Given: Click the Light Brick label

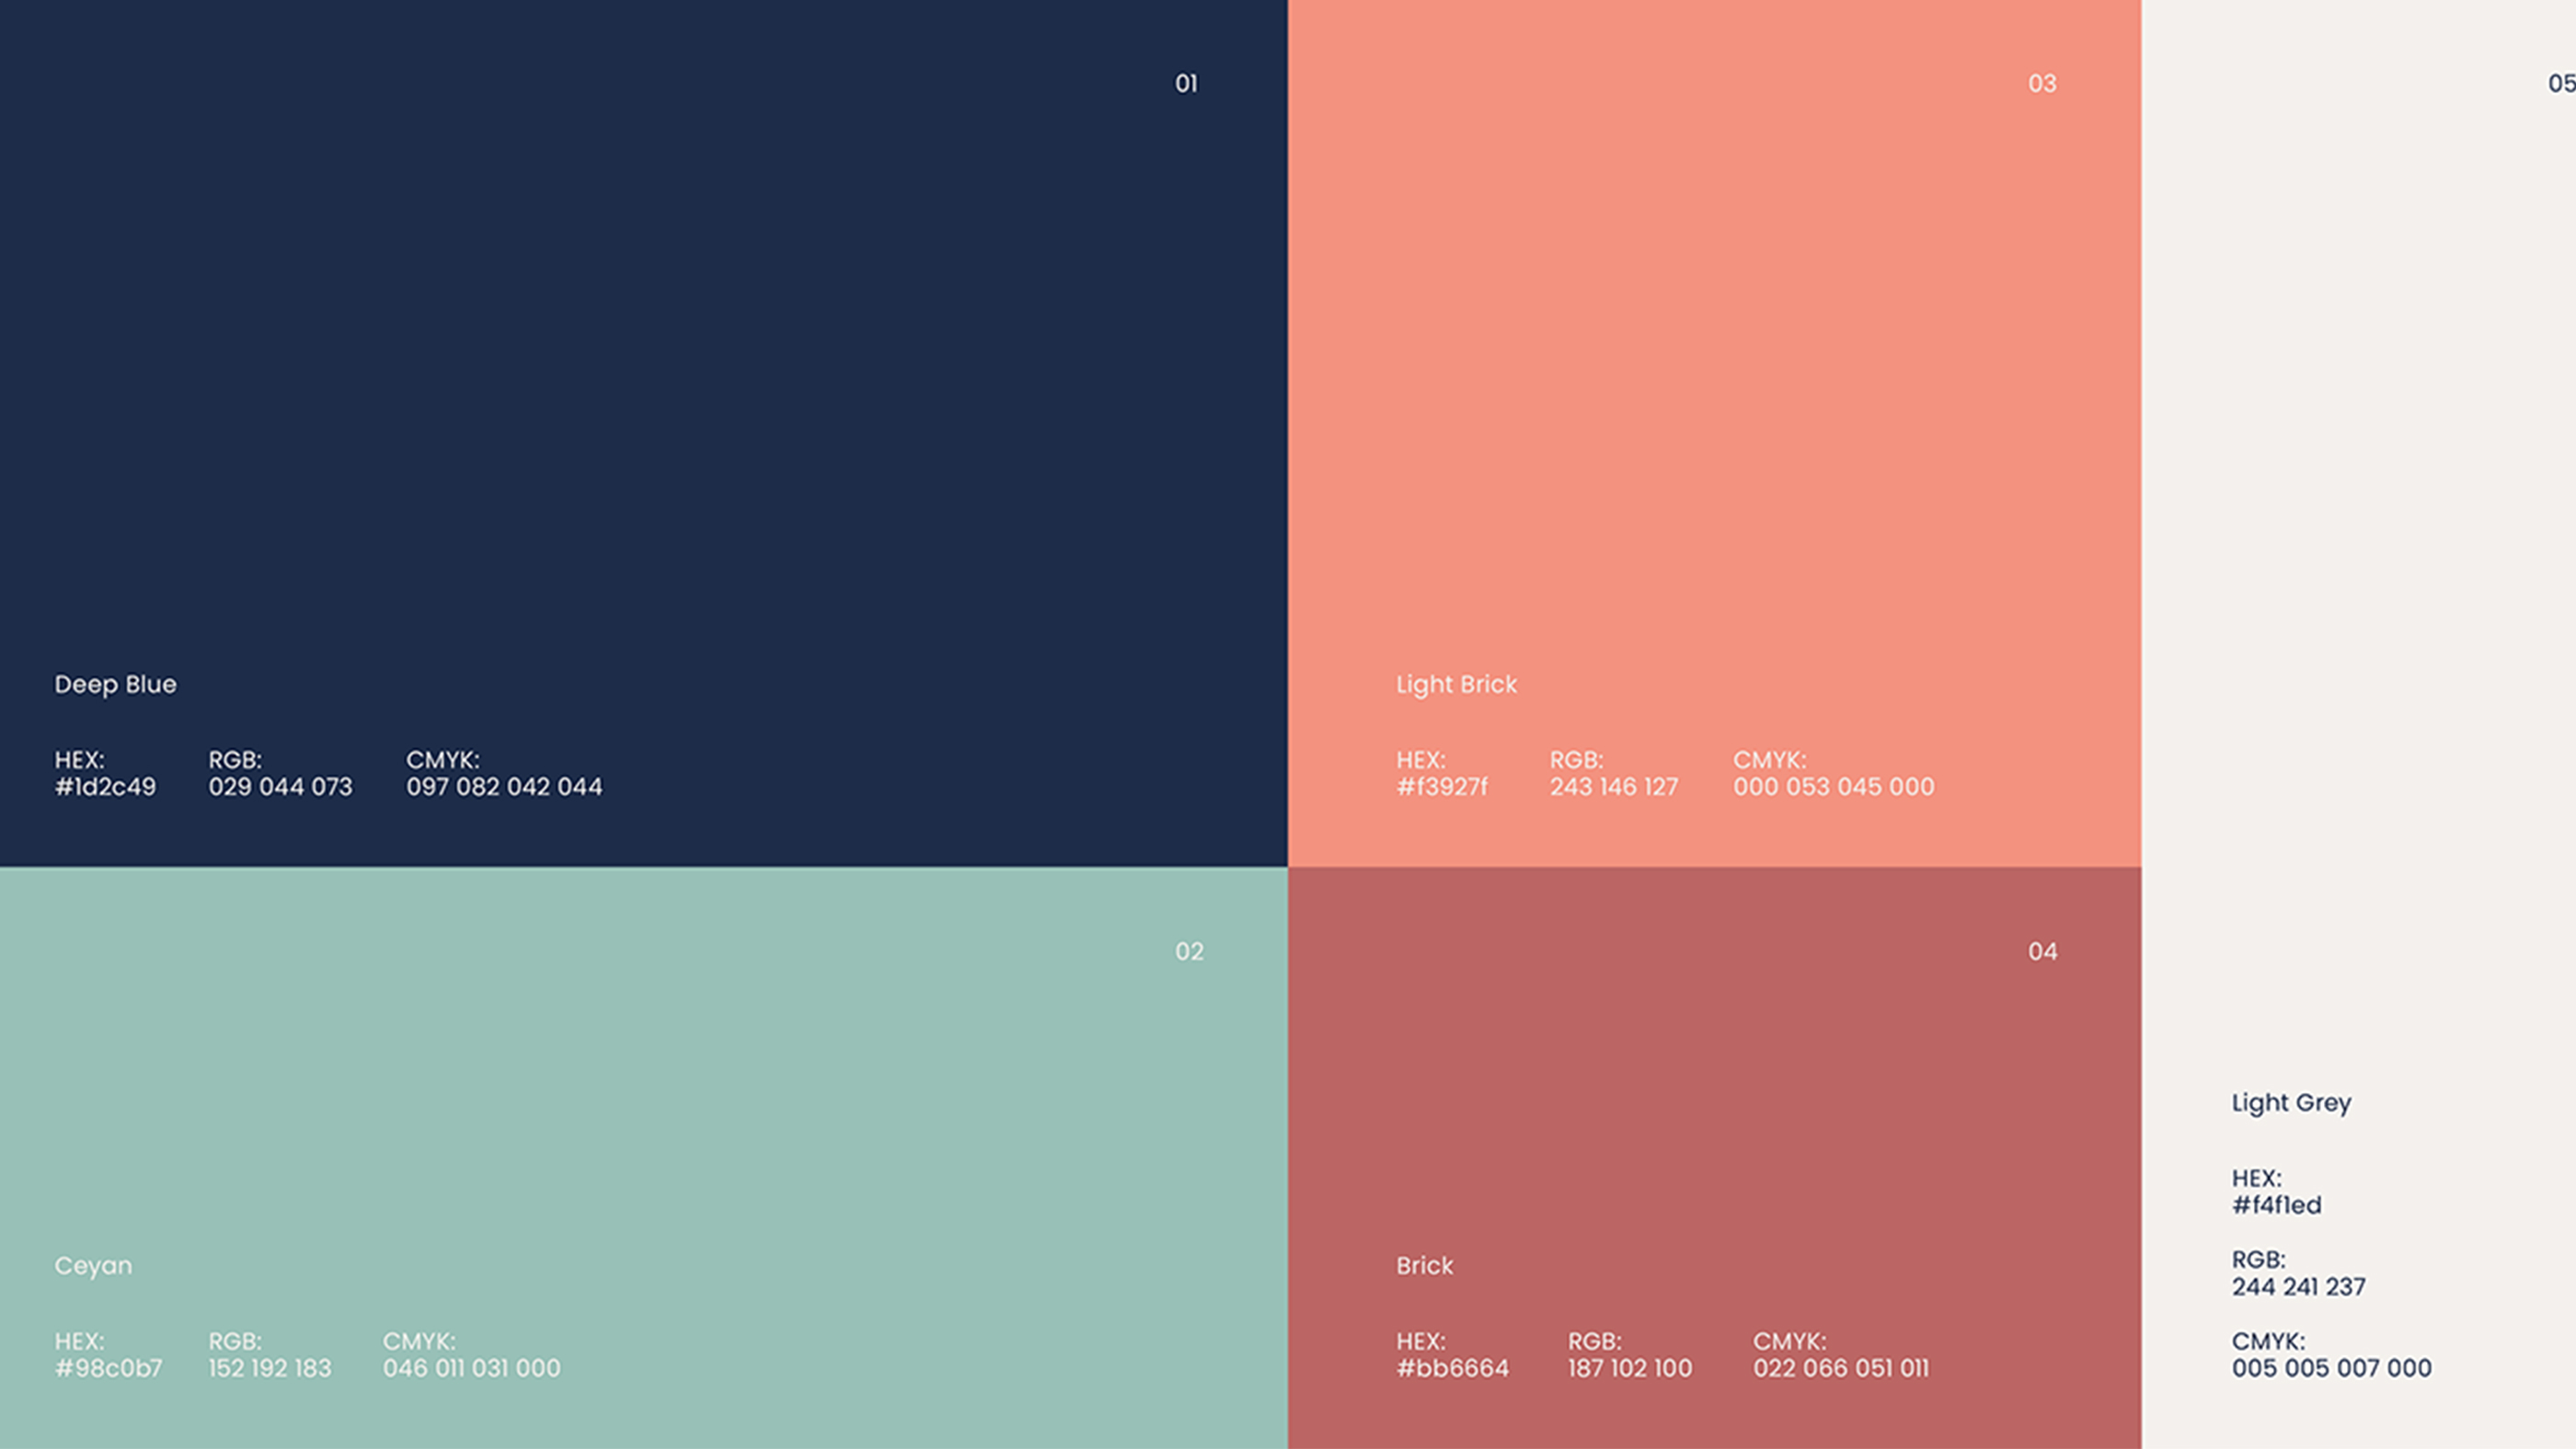Looking at the screenshot, I should tap(1456, 685).
